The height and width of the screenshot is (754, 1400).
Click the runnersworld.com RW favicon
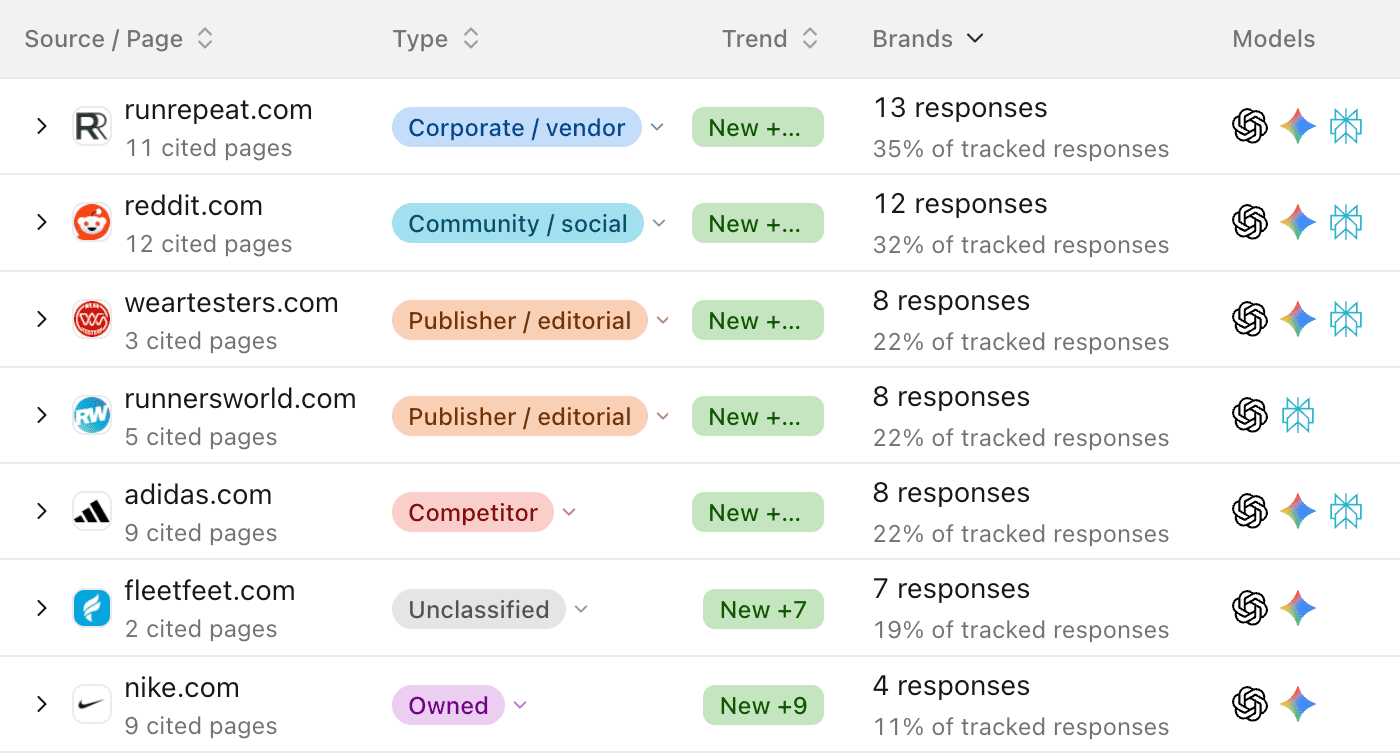(x=92, y=415)
